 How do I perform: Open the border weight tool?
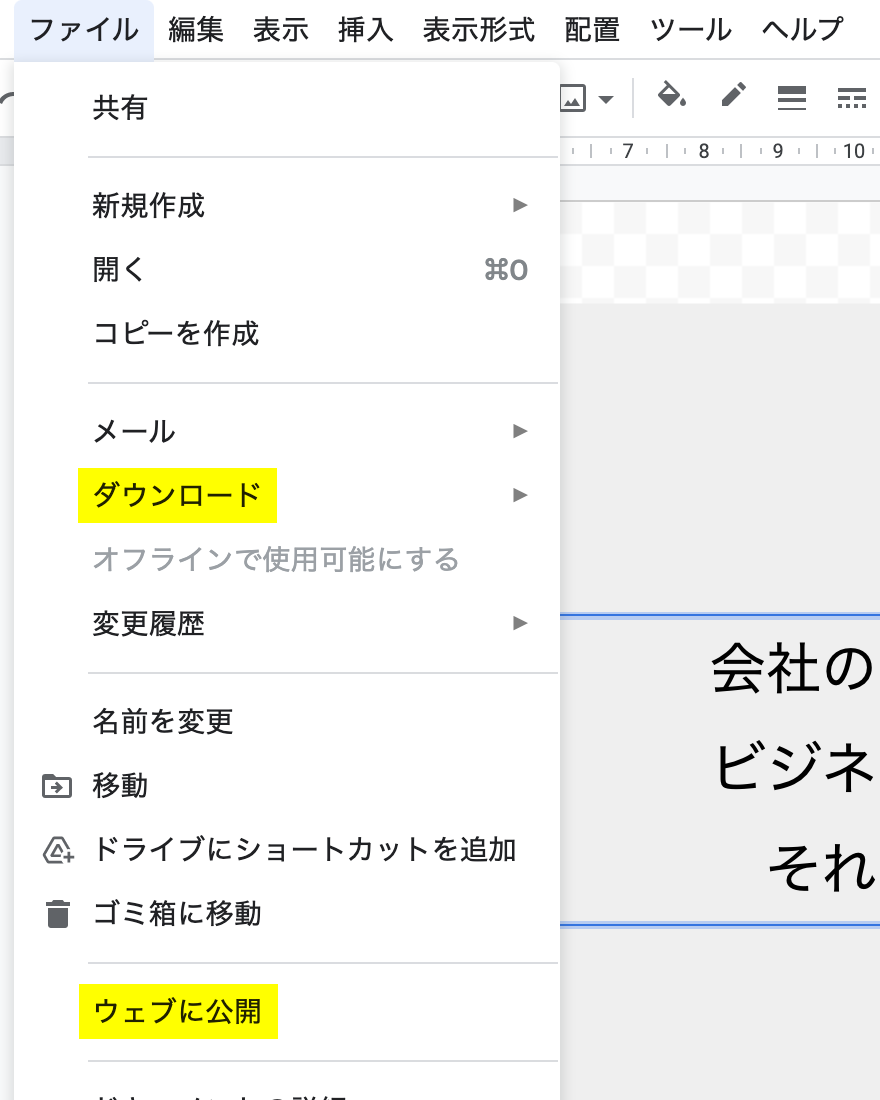pyautogui.click(x=792, y=97)
